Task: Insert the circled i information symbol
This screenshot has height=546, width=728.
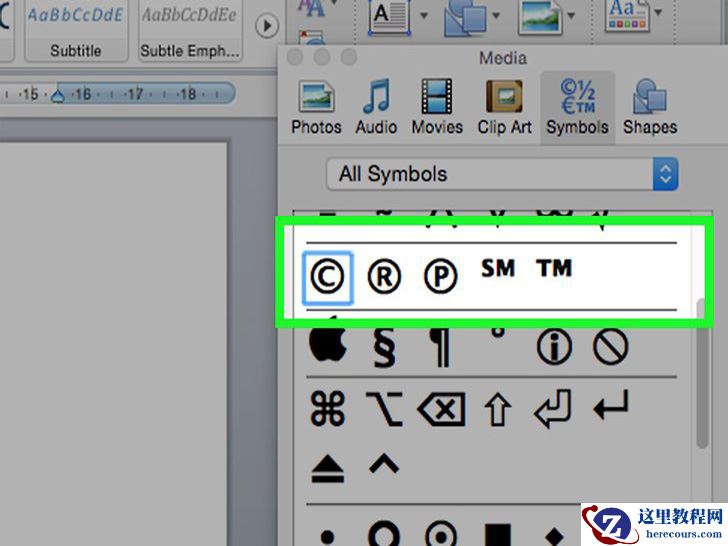Action: pyautogui.click(x=554, y=347)
